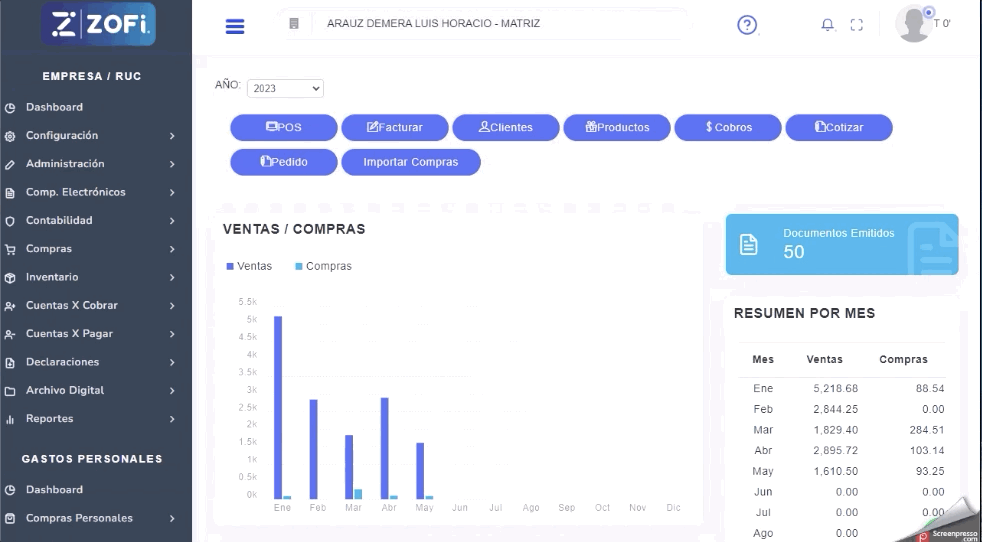The image size is (982, 542).
Task: Open the AÑO 2023 dropdown
Action: pyautogui.click(x=285, y=88)
